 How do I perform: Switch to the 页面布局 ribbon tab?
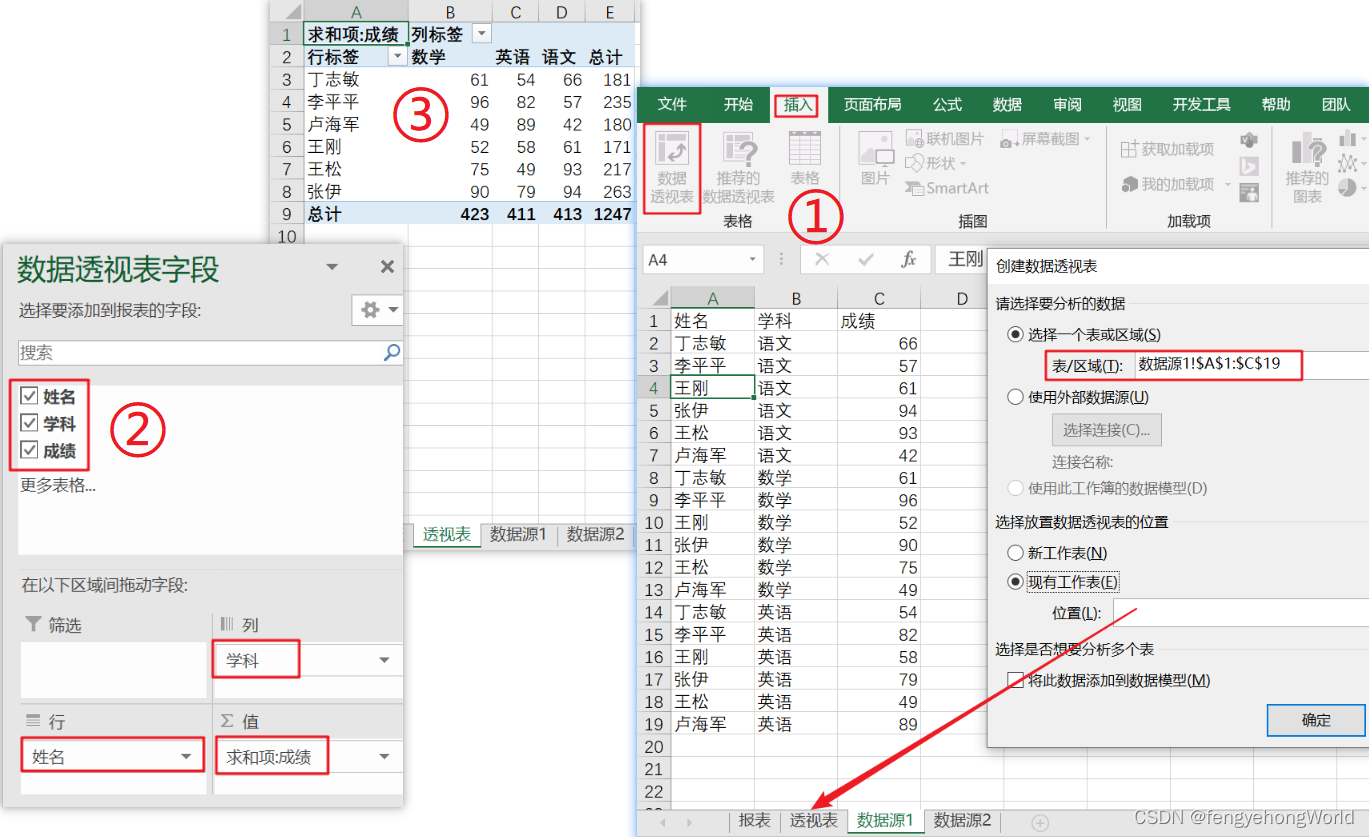point(872,104)
